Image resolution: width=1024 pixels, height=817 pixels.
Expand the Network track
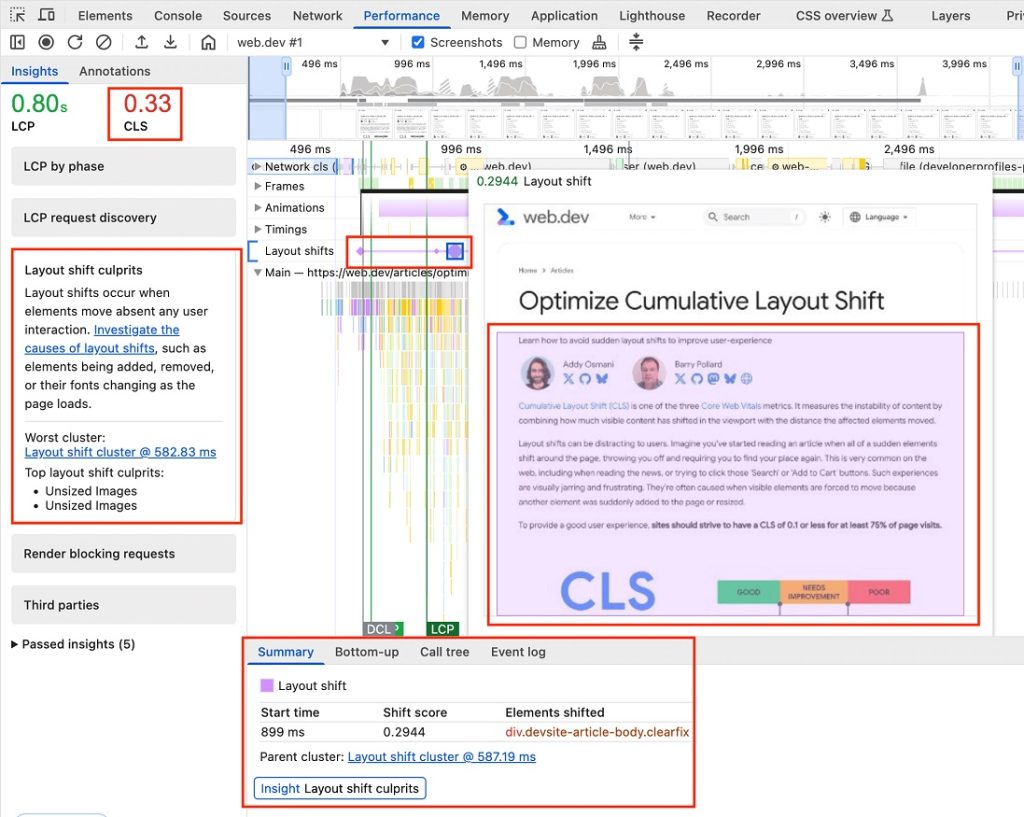click(256, 167)
